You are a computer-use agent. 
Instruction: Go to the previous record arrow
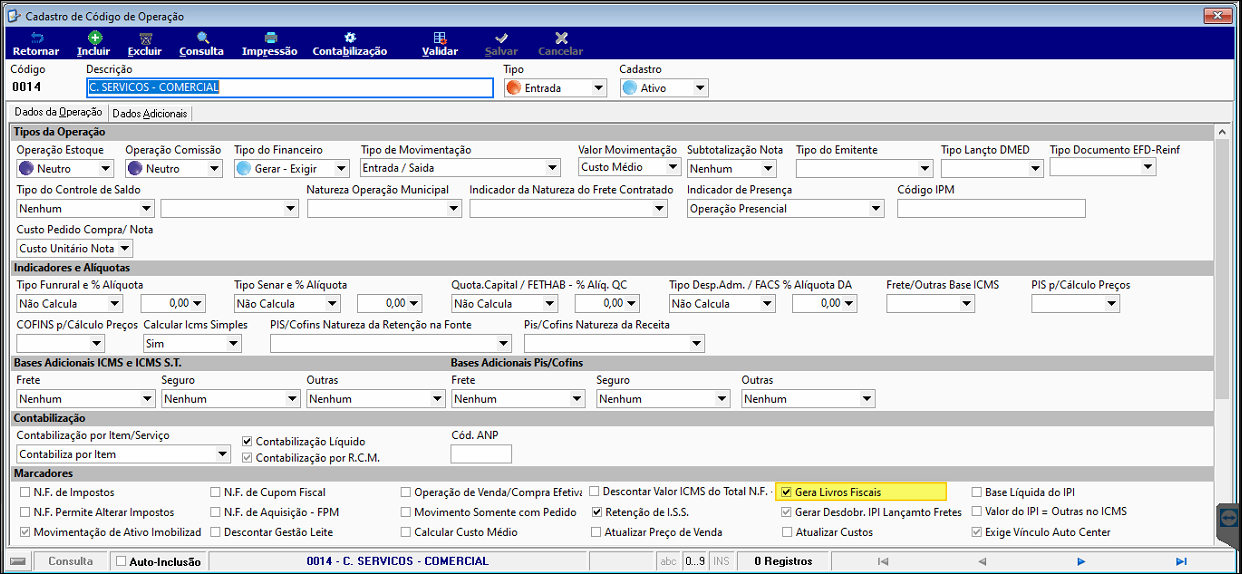click(x=982, y=561)
